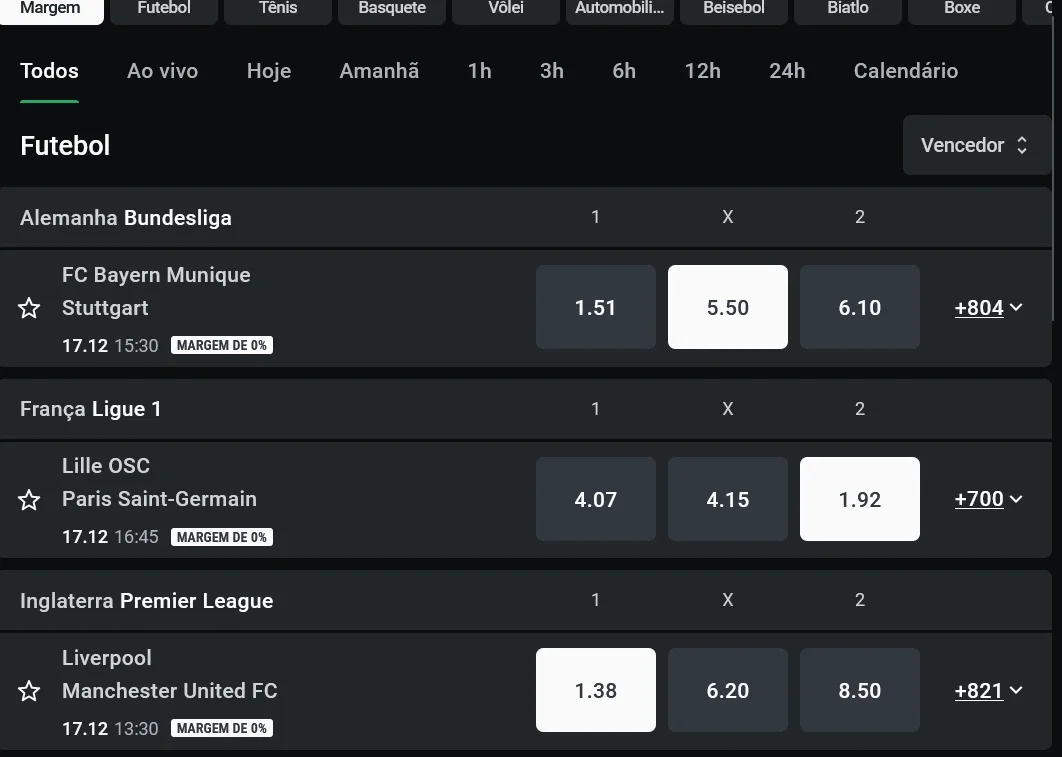The height and width of the screenshot is (757, 1062).
Task: Favorite the Bayern Munique vs Stuttgart match
Action: click(x=29, y=308)
